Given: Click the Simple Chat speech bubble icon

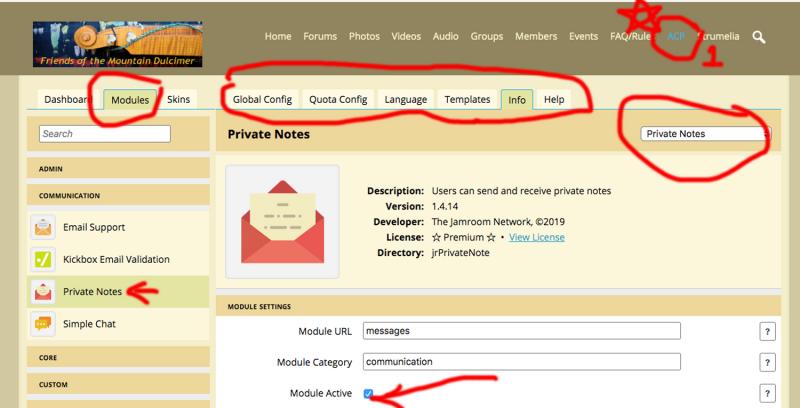Looking at the screenshot, I should [x=43, y=324].
